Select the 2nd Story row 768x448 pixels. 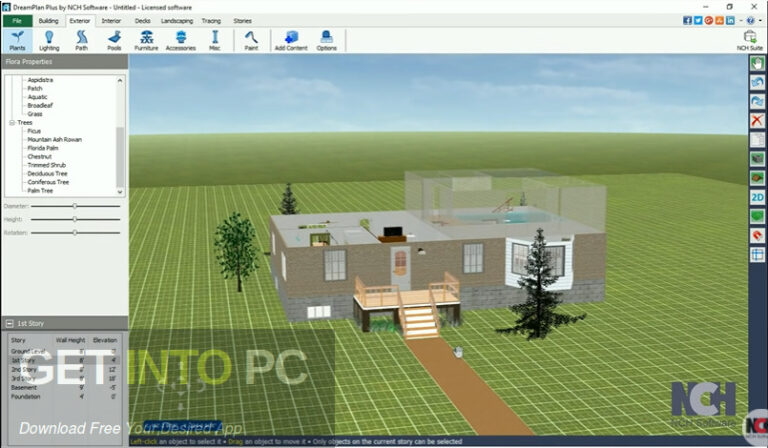click(x=64, y=369)
